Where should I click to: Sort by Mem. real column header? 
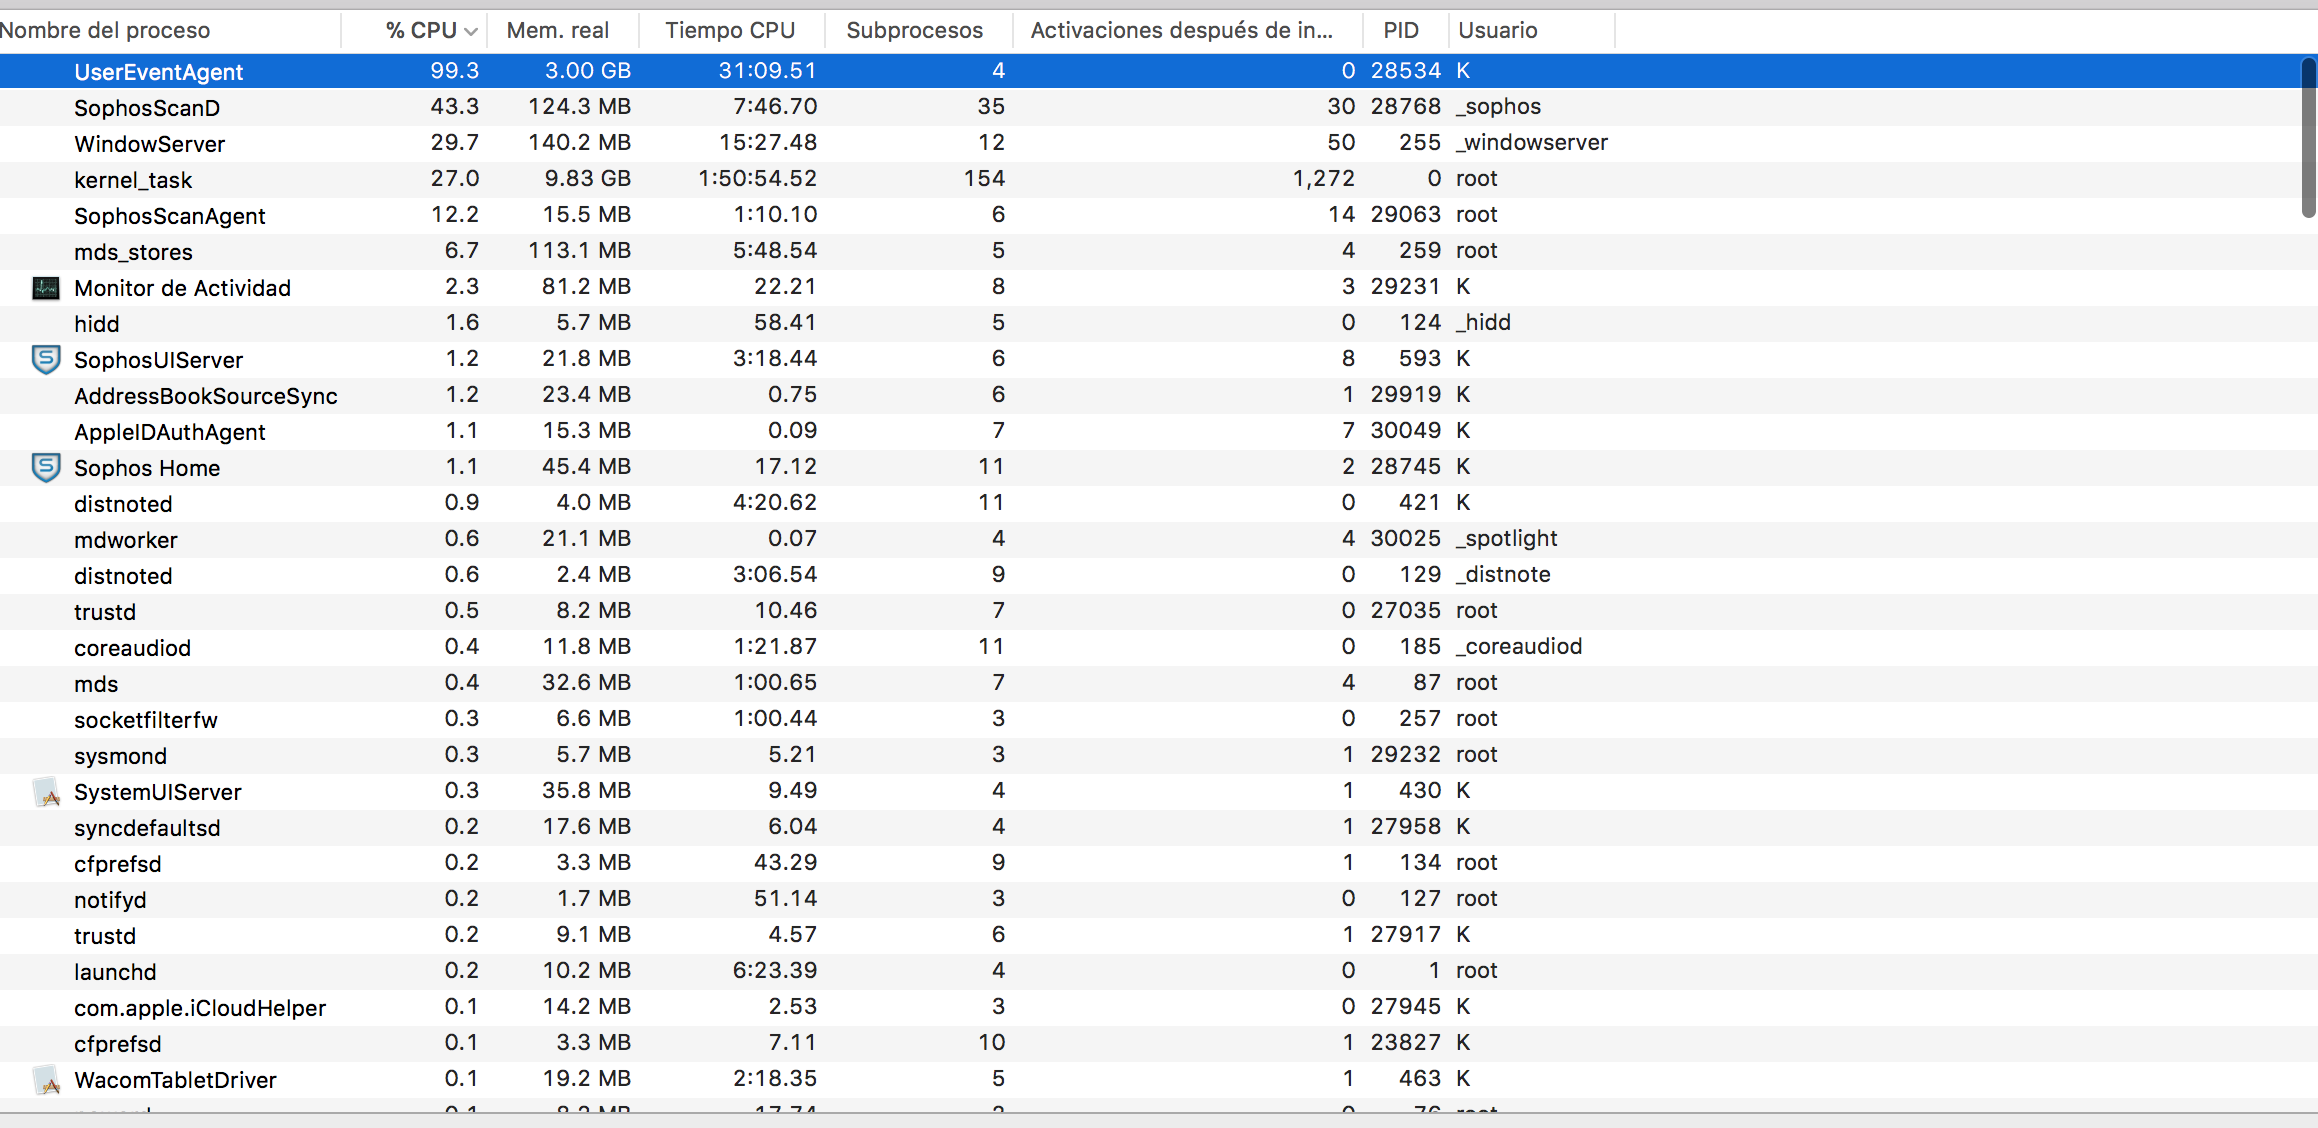[x=558, y=30]
